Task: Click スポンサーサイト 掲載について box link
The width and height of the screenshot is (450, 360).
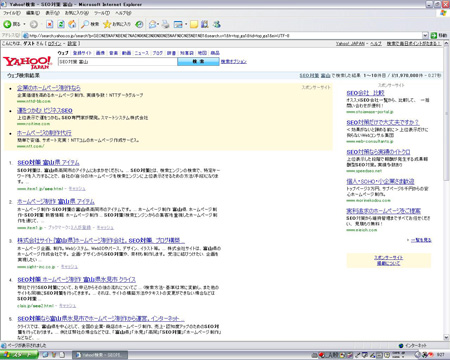Action: coord(388,261)
